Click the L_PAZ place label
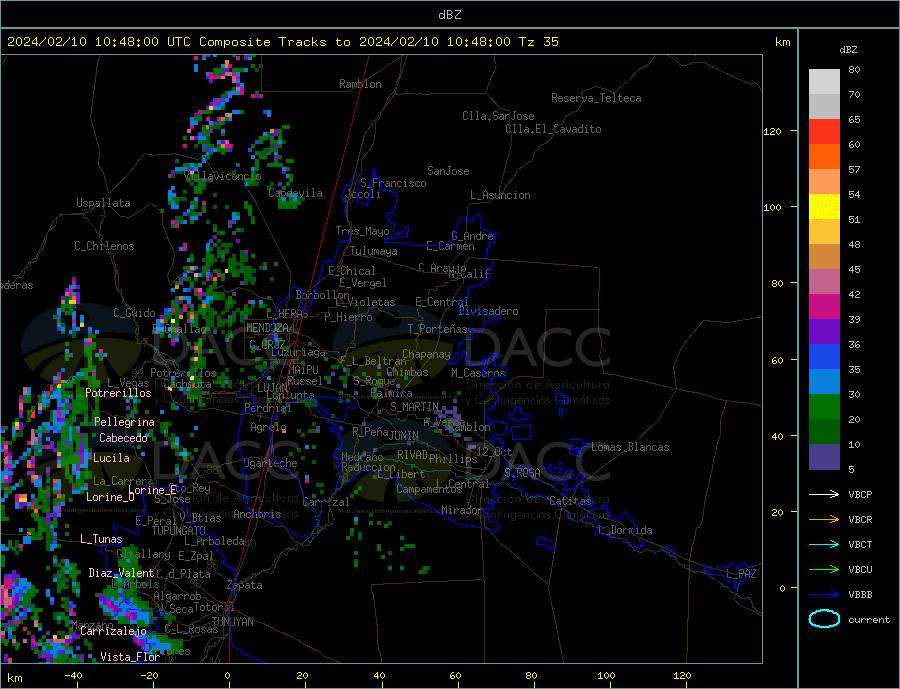Screen dimensions: 900x689 click(x=741, y=574)
